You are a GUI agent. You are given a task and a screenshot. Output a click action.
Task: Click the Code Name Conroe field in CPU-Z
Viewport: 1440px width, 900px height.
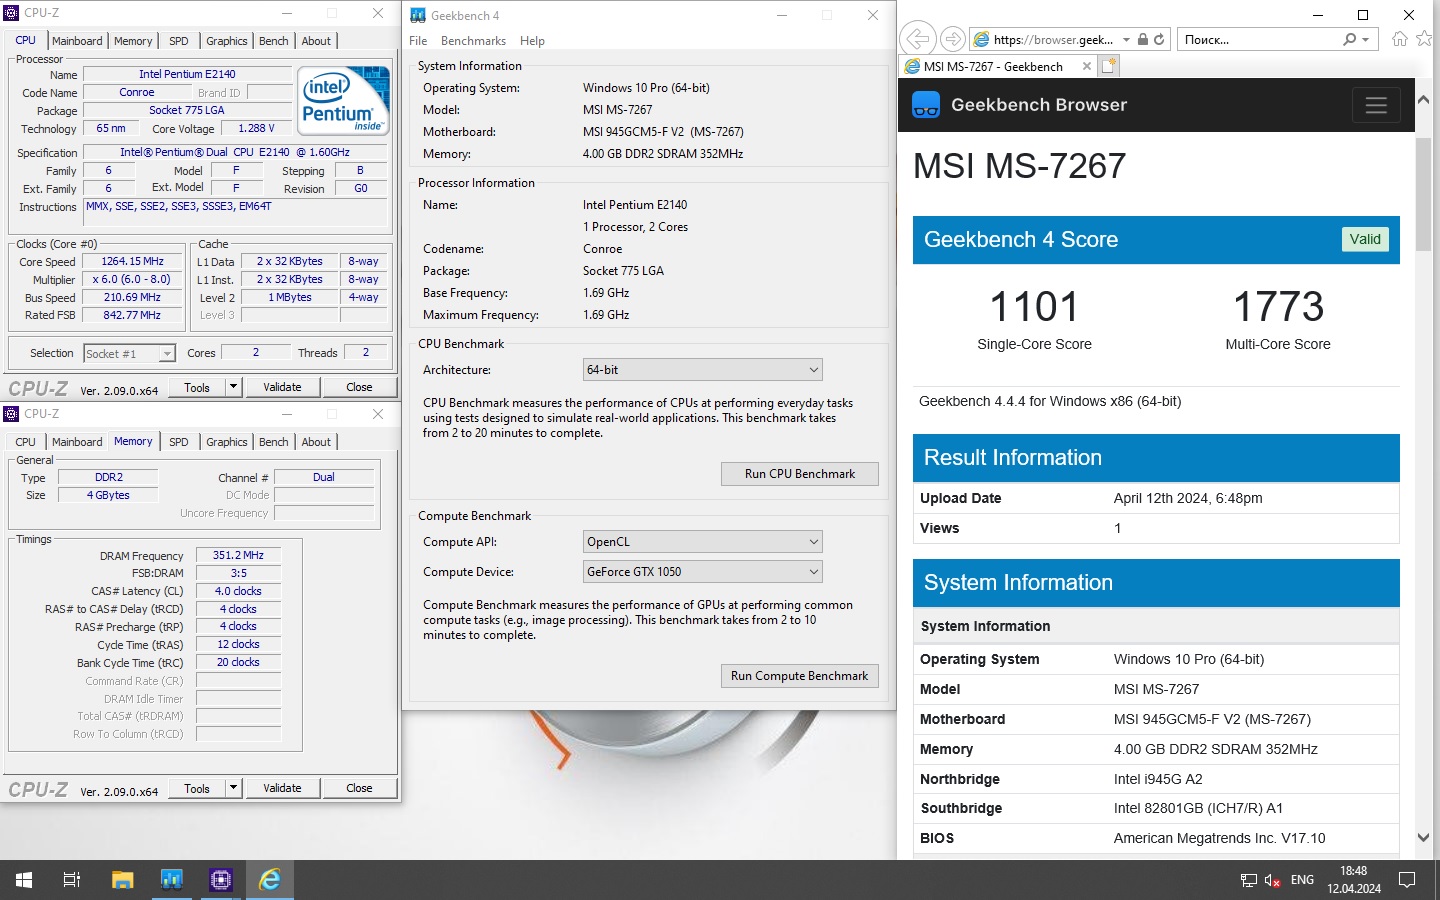[x=136, y=92]
